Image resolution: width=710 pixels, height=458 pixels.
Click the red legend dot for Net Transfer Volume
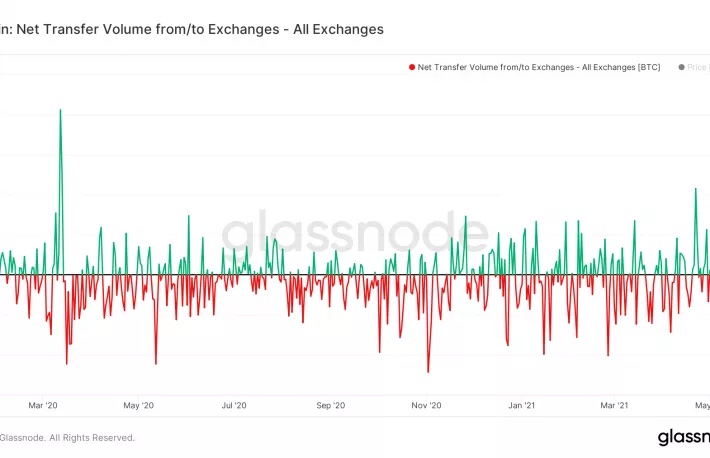click(411, 67)
